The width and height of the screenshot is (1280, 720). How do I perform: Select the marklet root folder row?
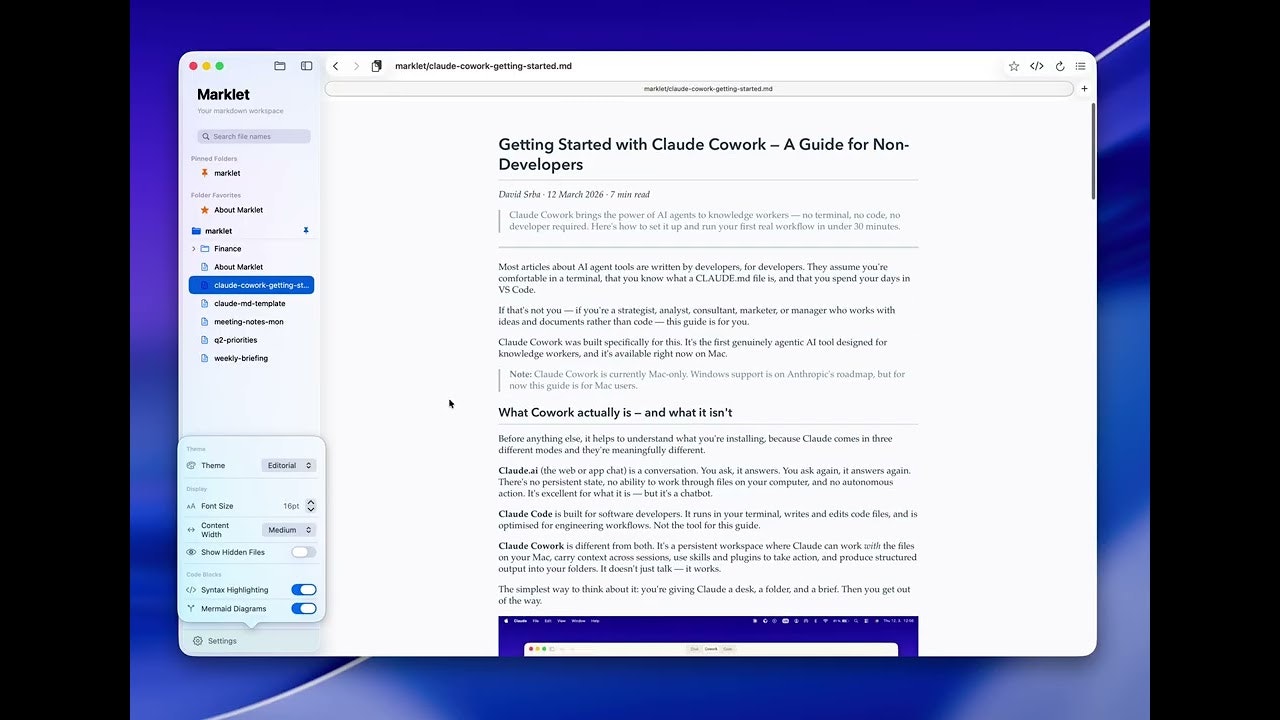(x=251, y=231)
